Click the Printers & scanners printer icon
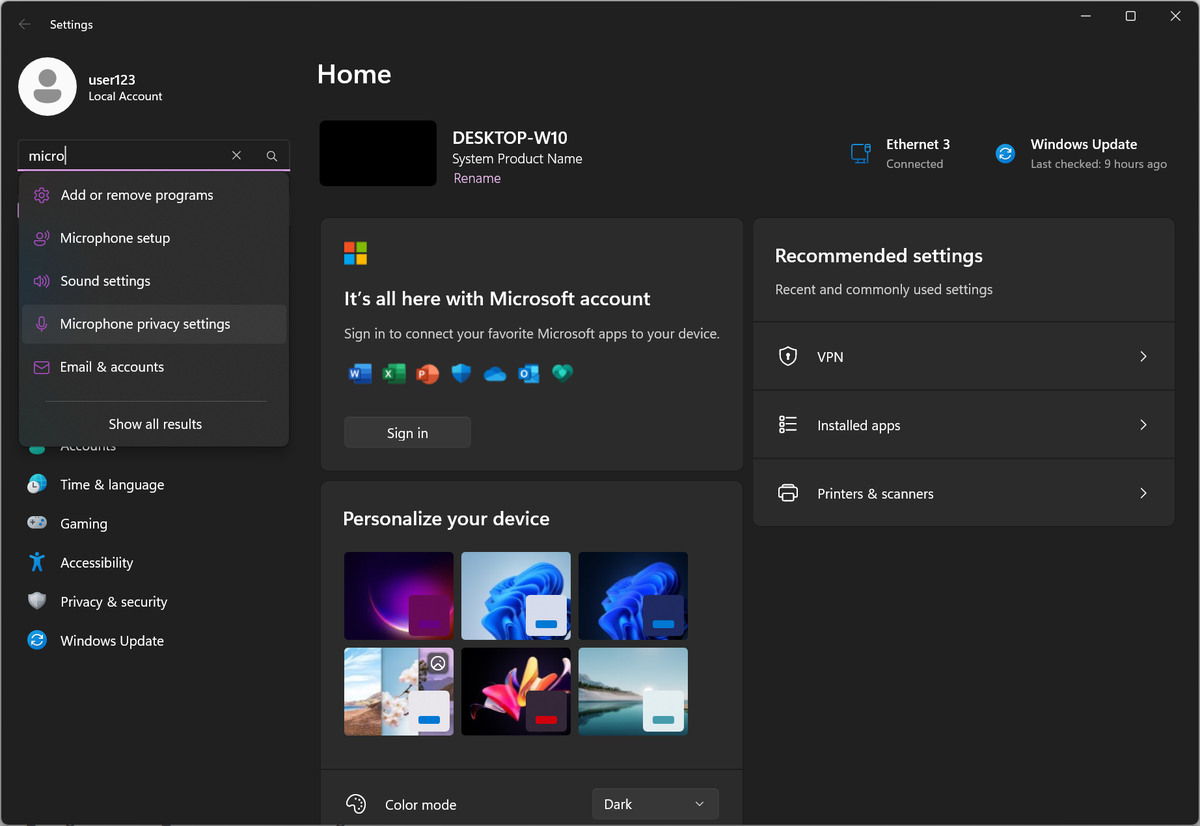 click(788, 493)
